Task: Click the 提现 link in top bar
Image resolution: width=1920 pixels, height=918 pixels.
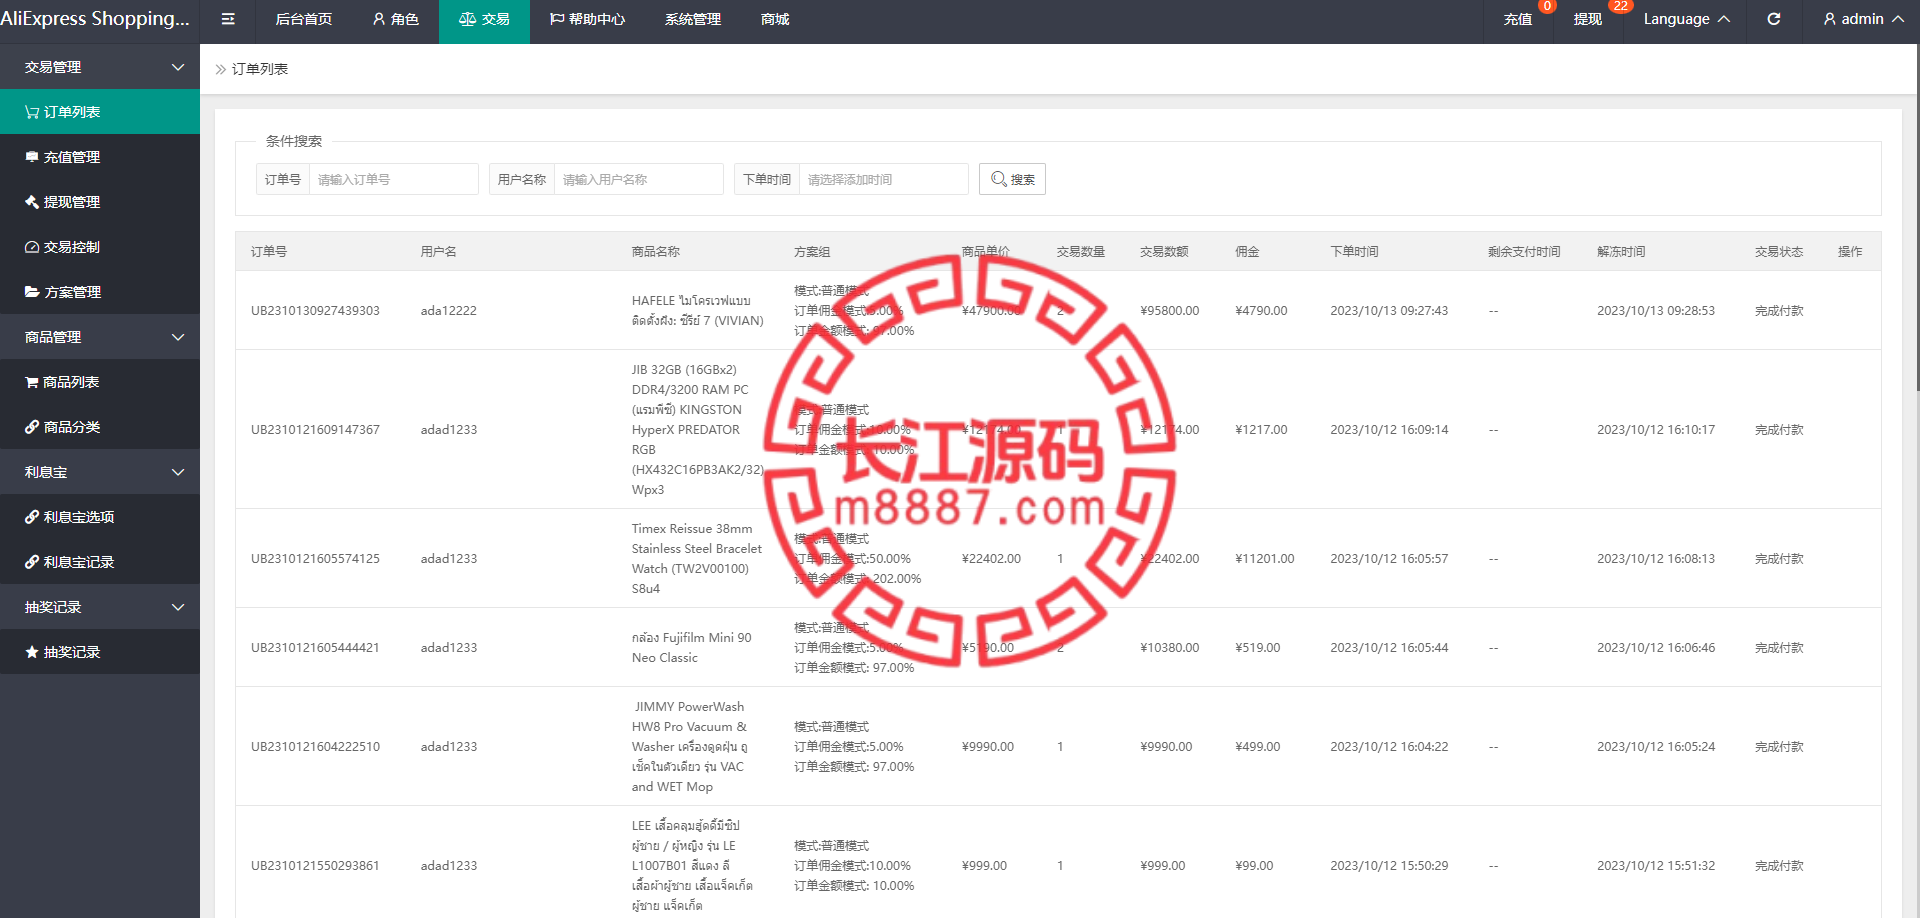Action: 1588,19
